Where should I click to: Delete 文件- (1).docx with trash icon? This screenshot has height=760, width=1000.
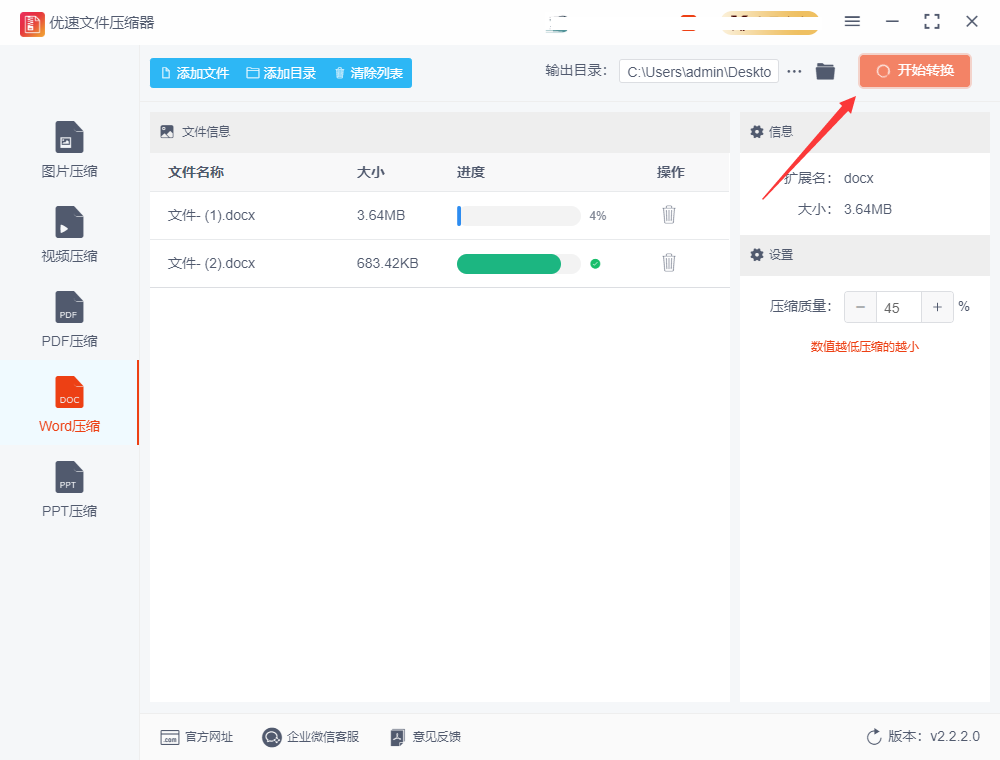668,215
